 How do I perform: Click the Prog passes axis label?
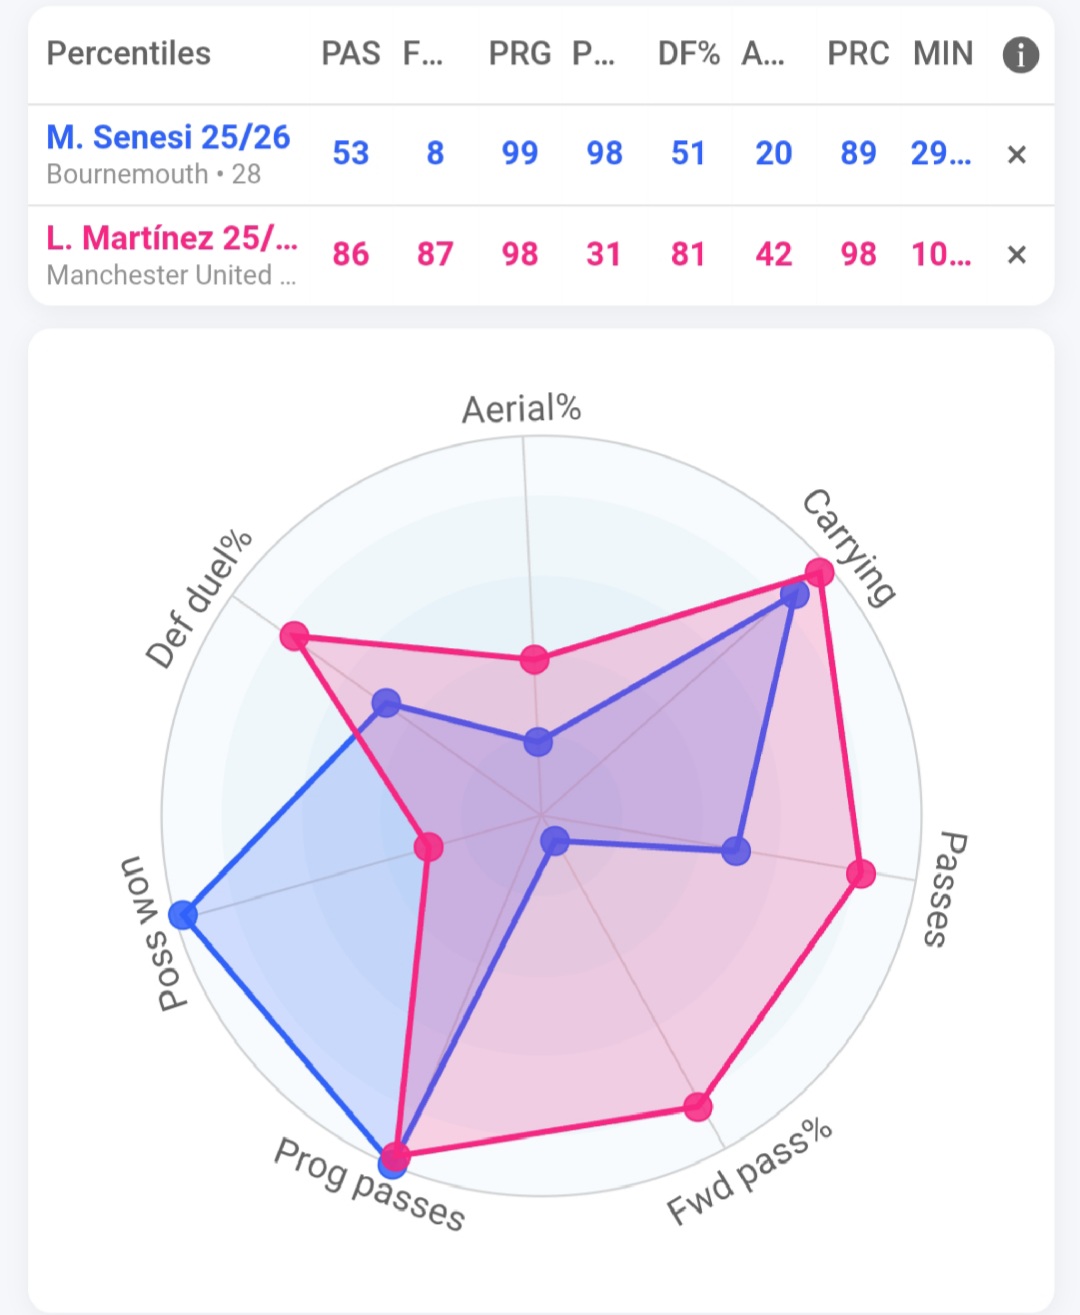point(370,1184)
